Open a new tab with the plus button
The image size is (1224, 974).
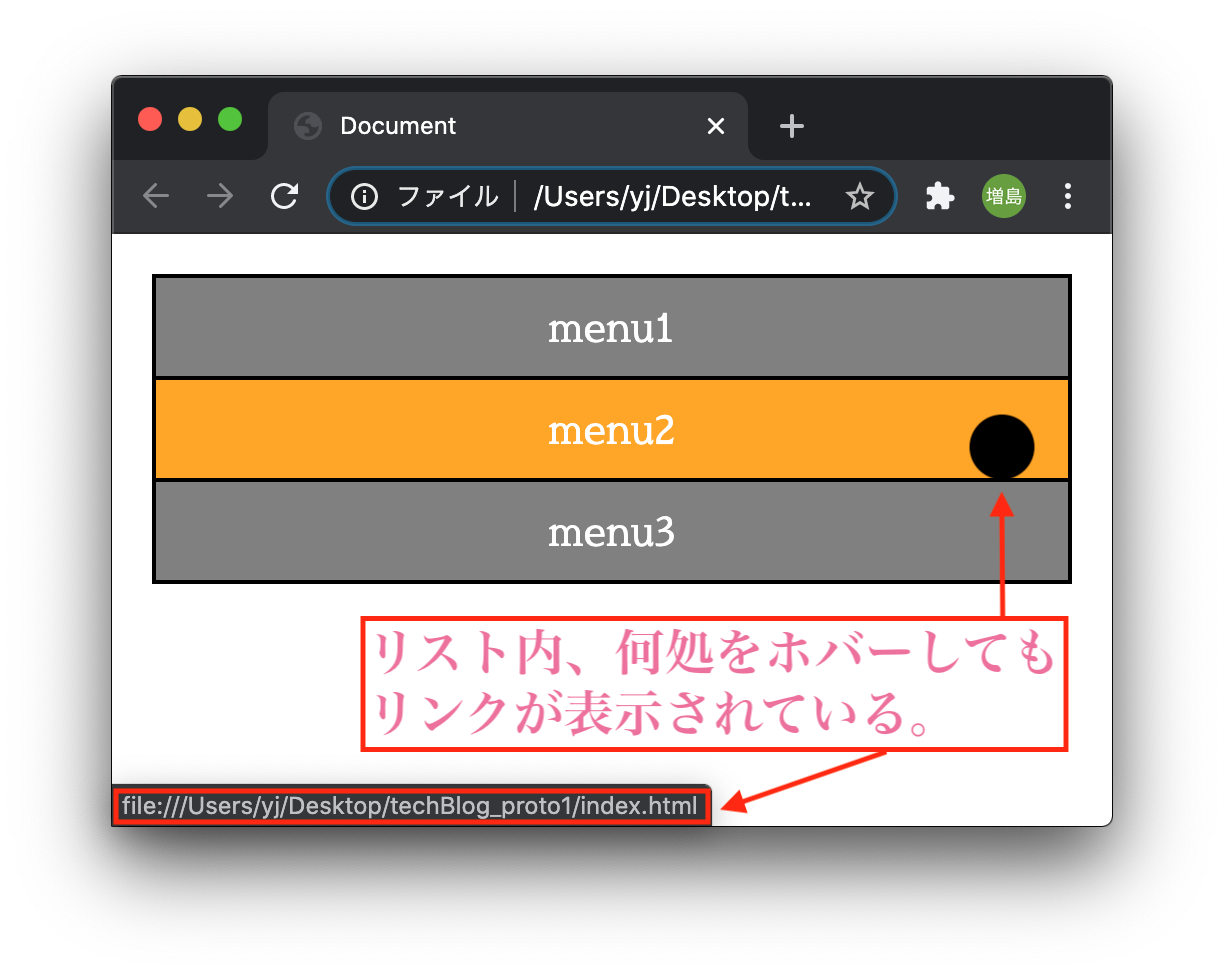pos(791,126)
